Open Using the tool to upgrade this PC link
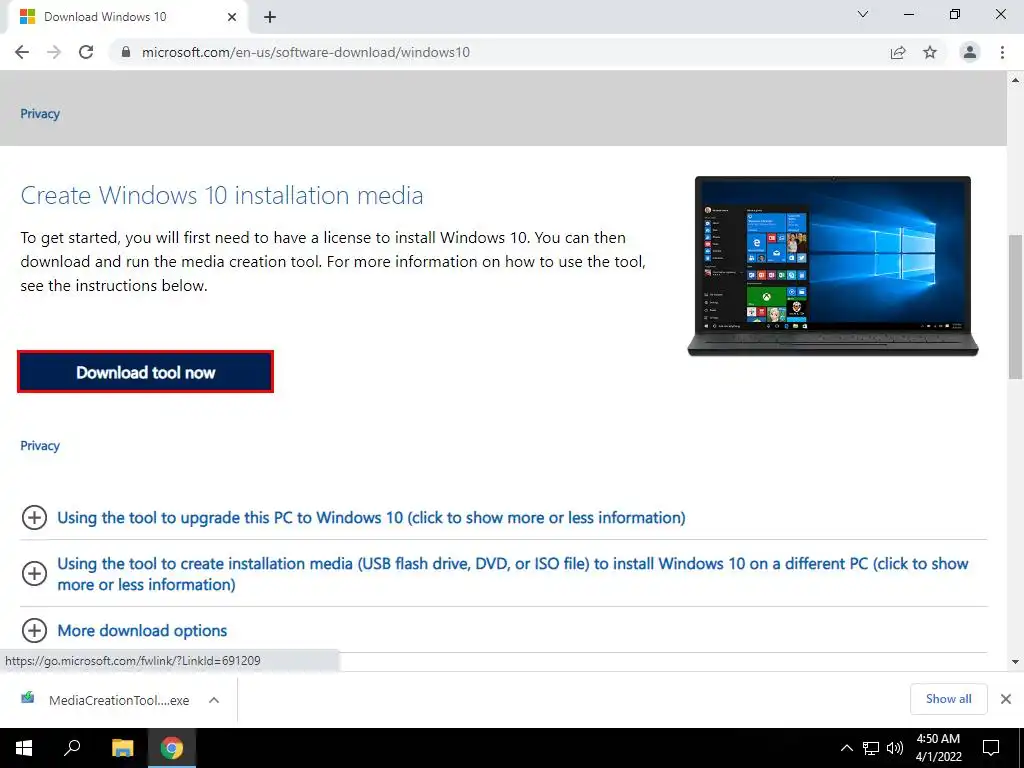This screenshot has width=1024, height=768. click(372, 517)
